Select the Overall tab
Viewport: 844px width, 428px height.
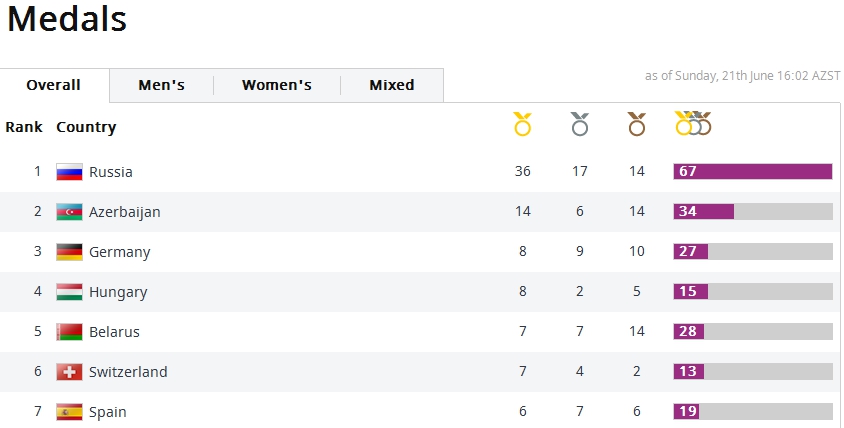point(54,85)
